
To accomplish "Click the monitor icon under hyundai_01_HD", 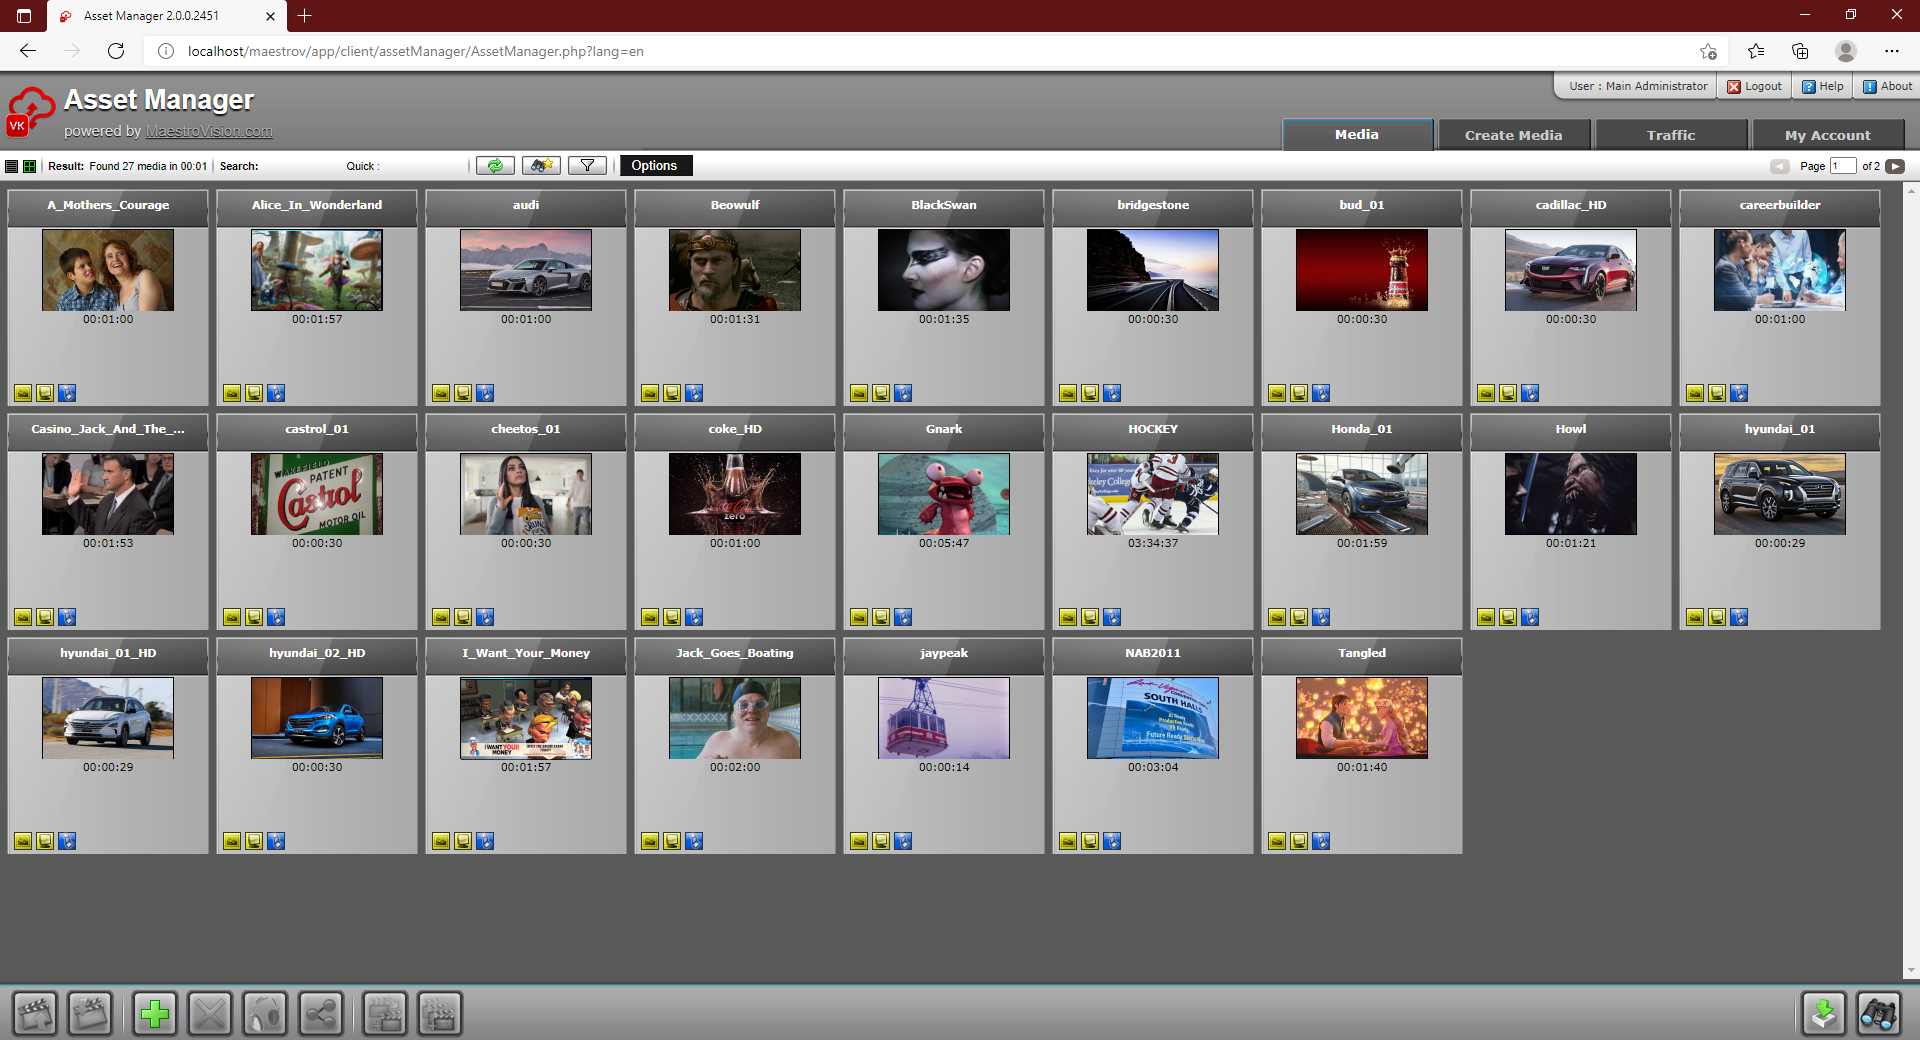I will [x=45, y=841].
